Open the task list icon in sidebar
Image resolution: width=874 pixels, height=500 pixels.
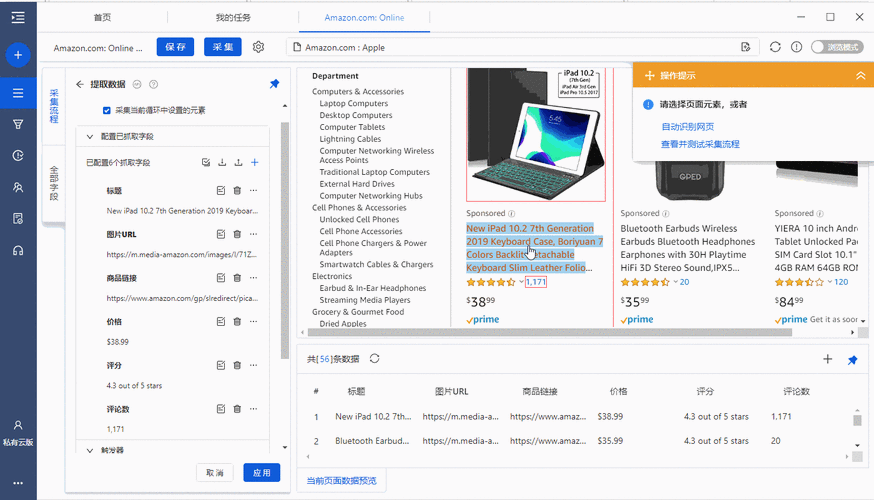click(18, 93)
